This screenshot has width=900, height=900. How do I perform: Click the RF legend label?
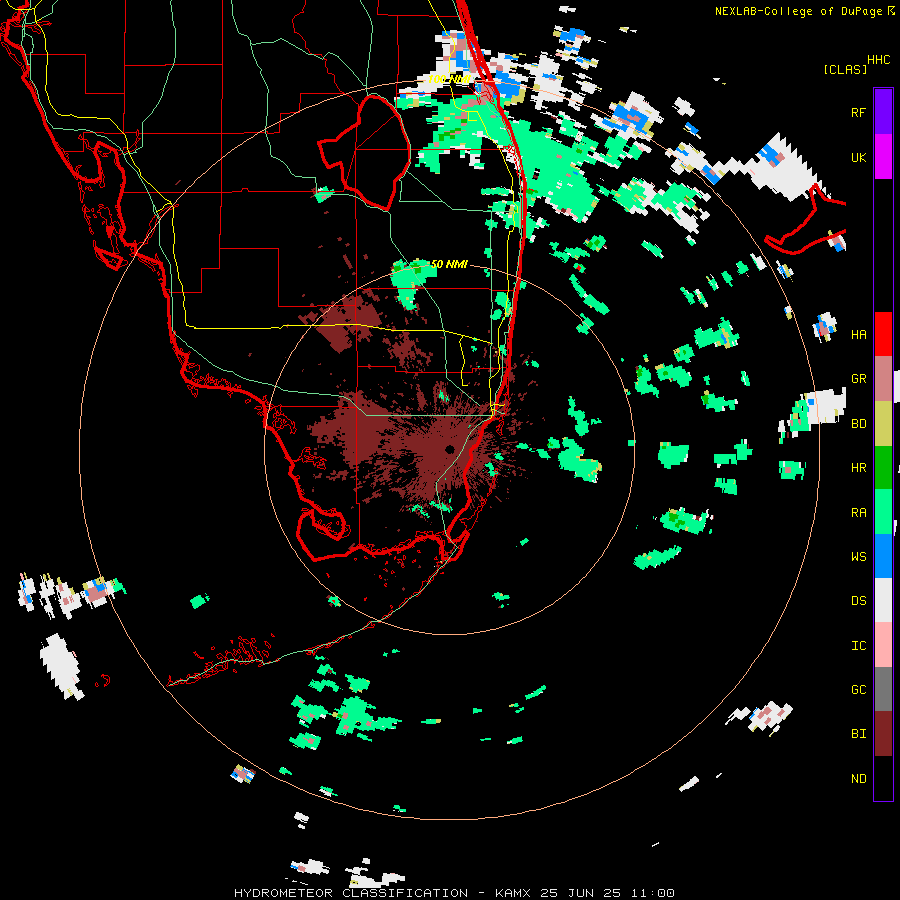click(x=858, y=112)
